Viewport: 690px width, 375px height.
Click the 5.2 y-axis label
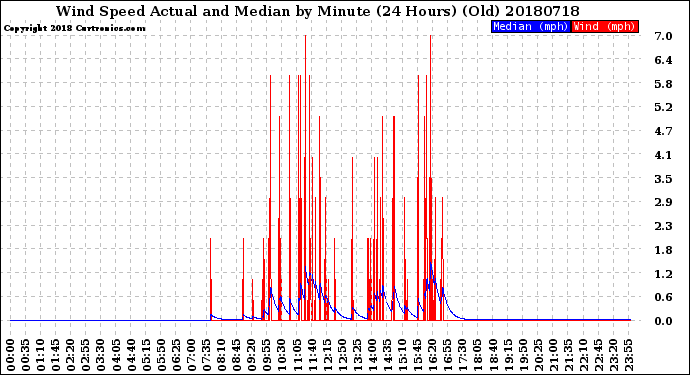tap(663, 107)
